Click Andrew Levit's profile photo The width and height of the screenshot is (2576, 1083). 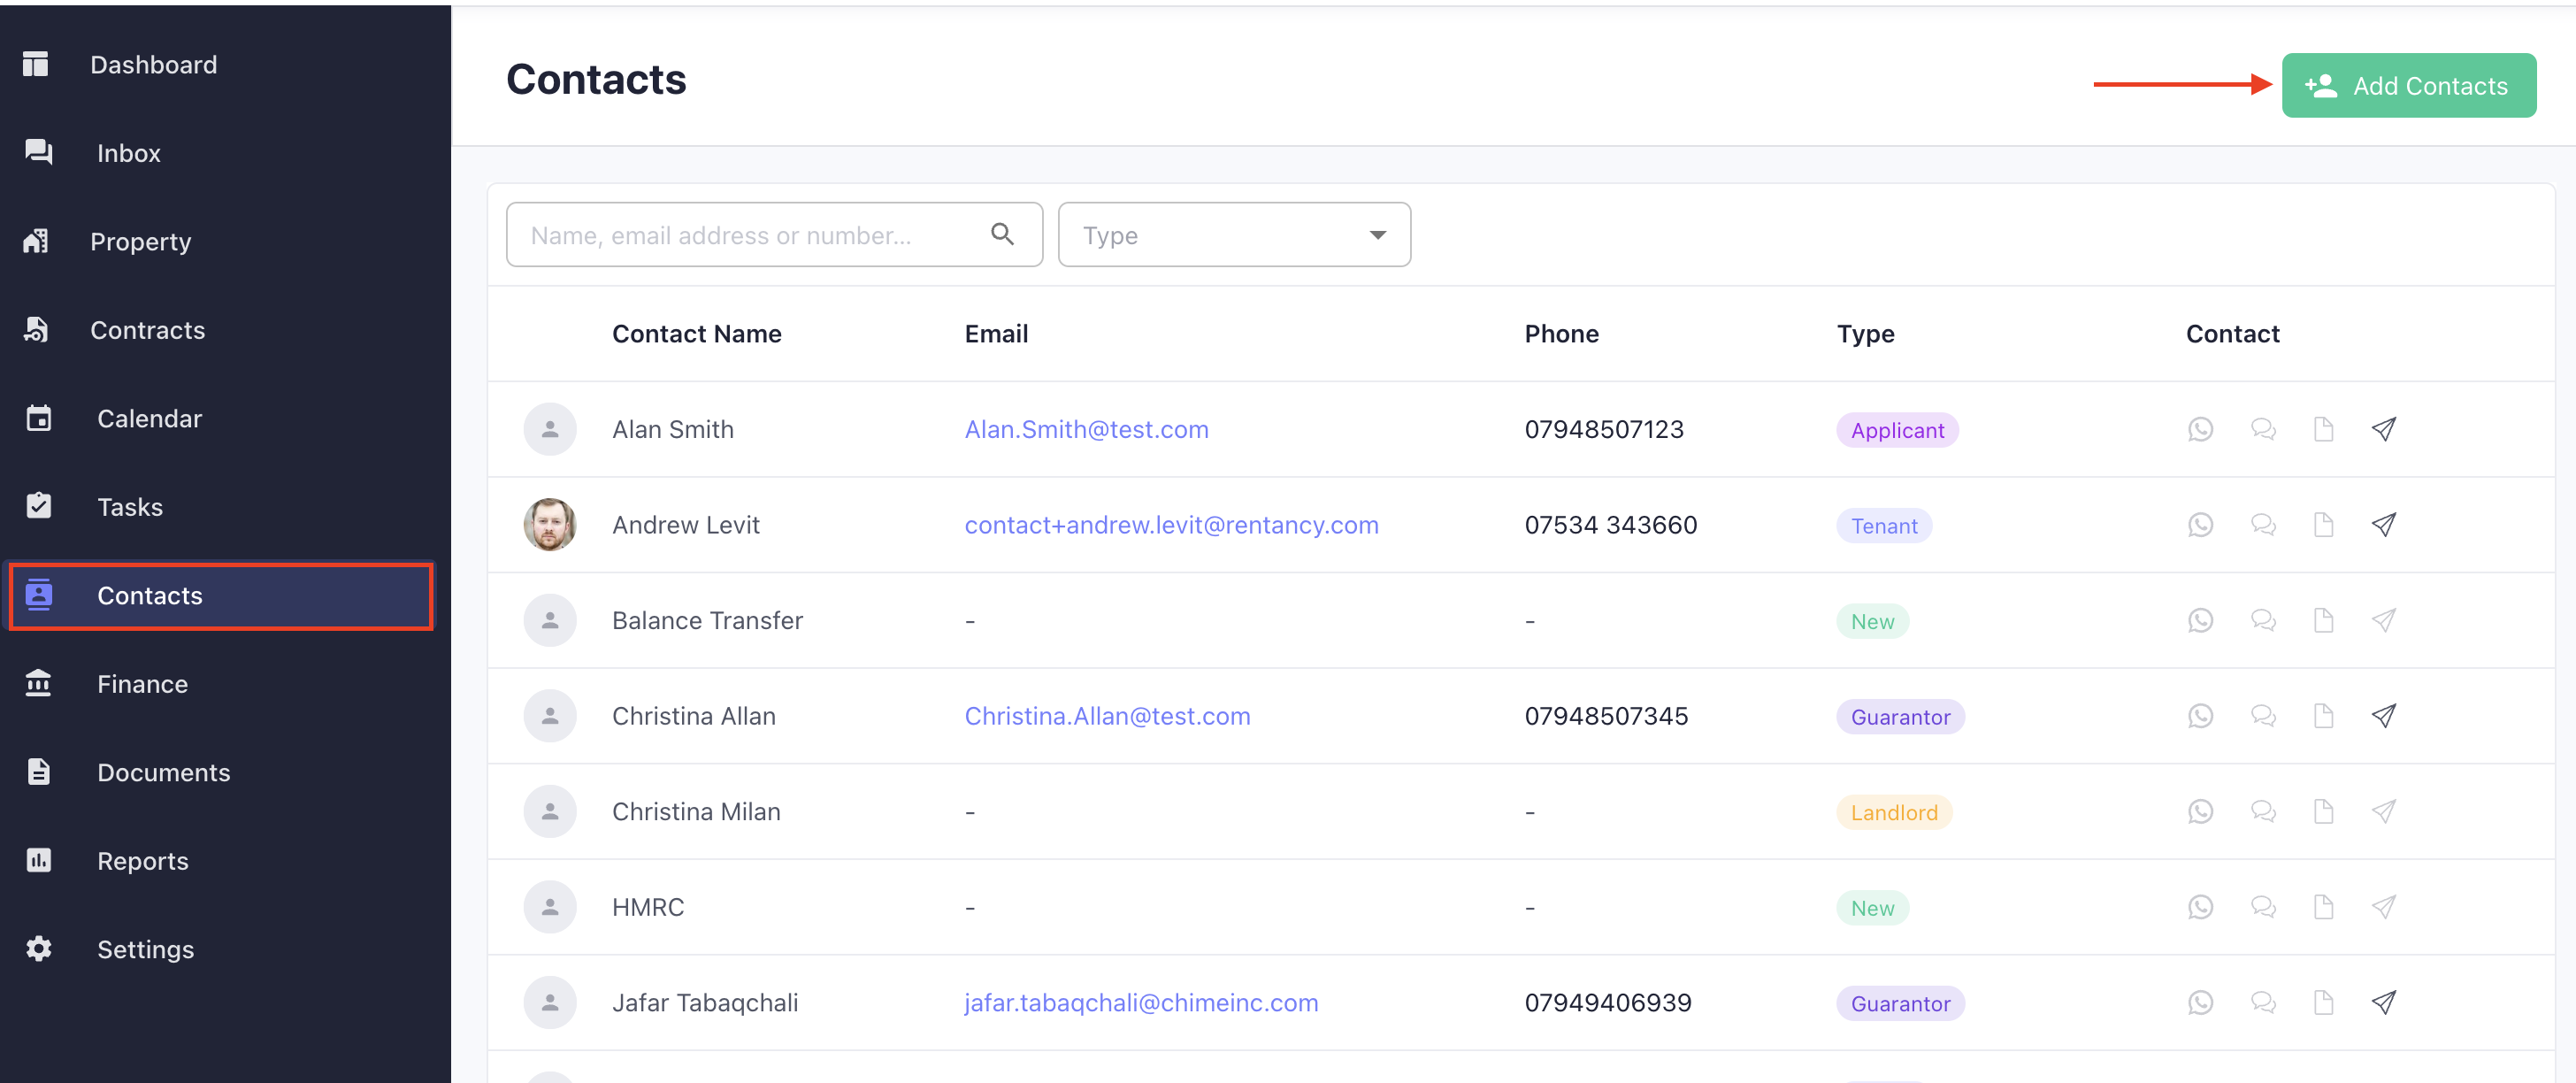550,525
